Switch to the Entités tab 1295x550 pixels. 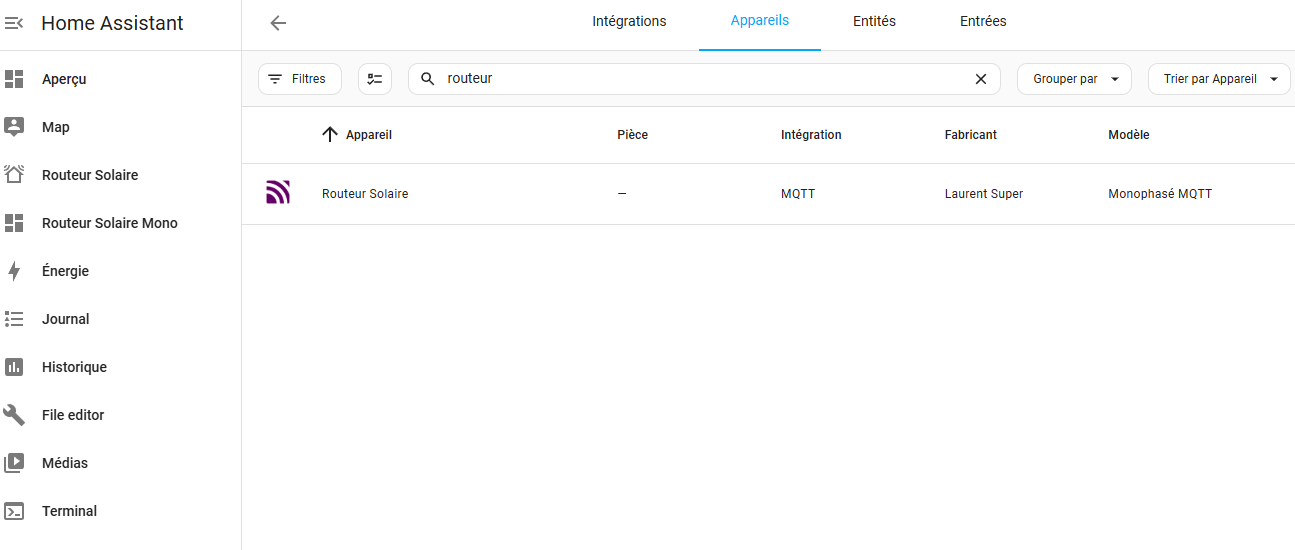tap(874, 21)
